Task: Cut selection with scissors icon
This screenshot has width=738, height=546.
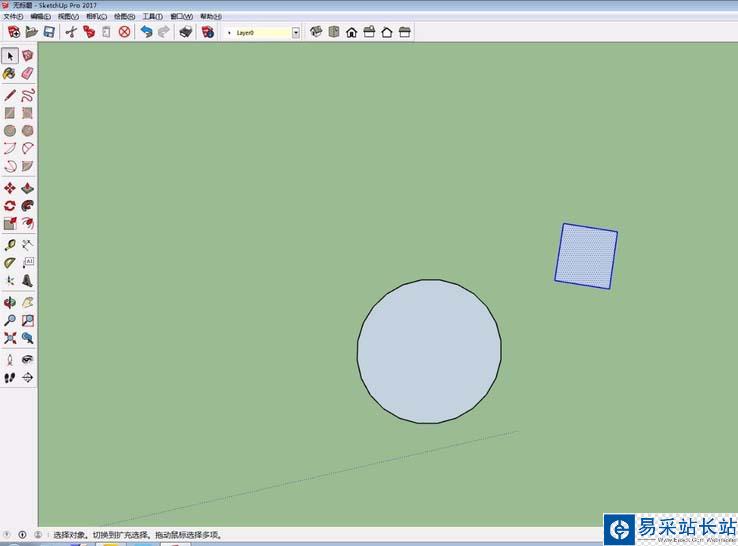Action: coord(71,32)
